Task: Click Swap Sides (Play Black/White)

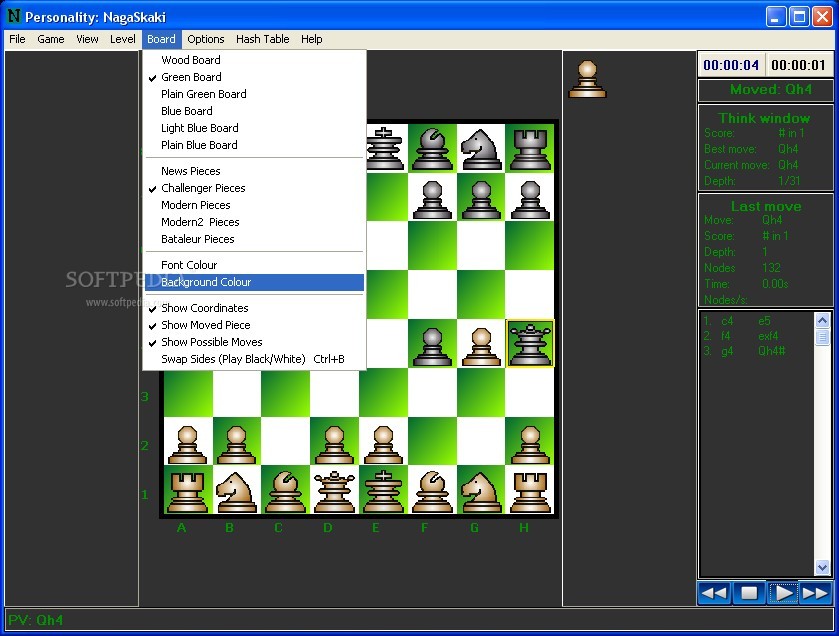Action: [255, 359]
